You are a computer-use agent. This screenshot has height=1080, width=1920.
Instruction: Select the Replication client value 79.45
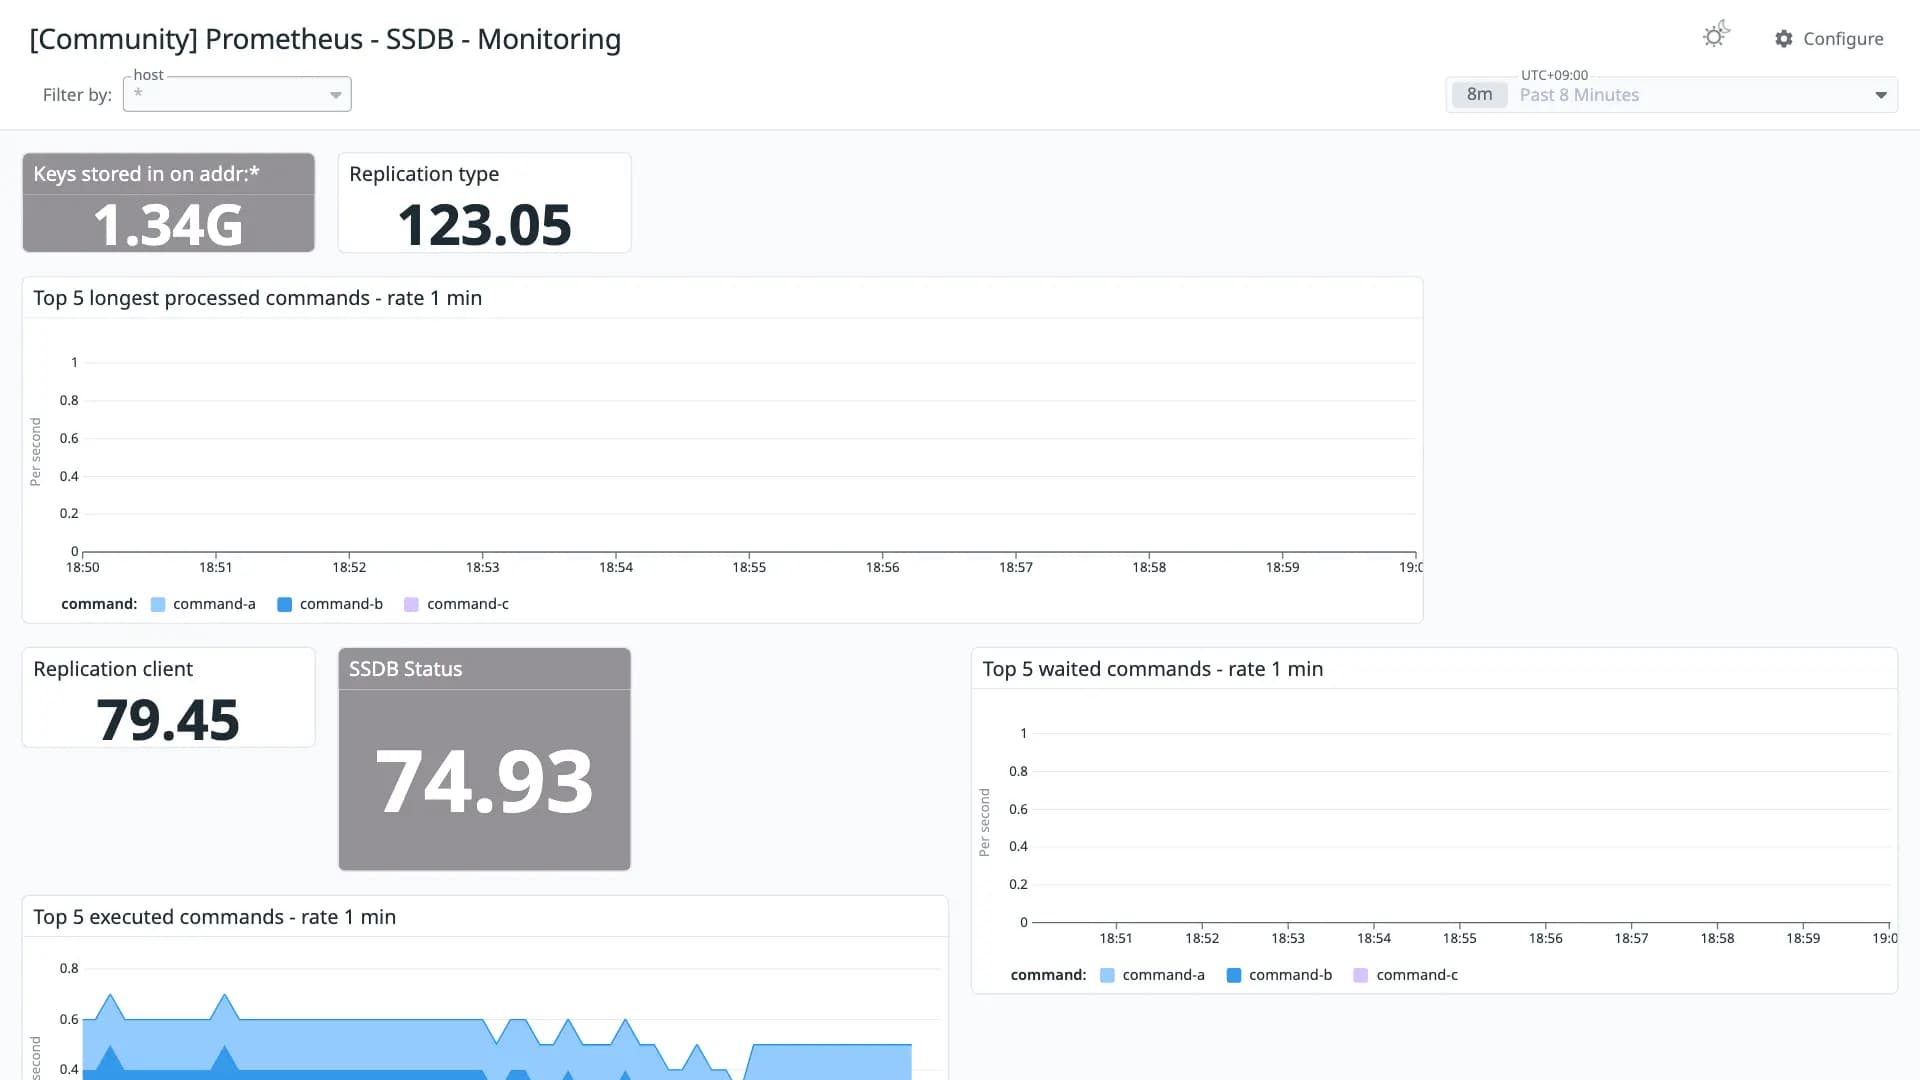click(168, 720)
